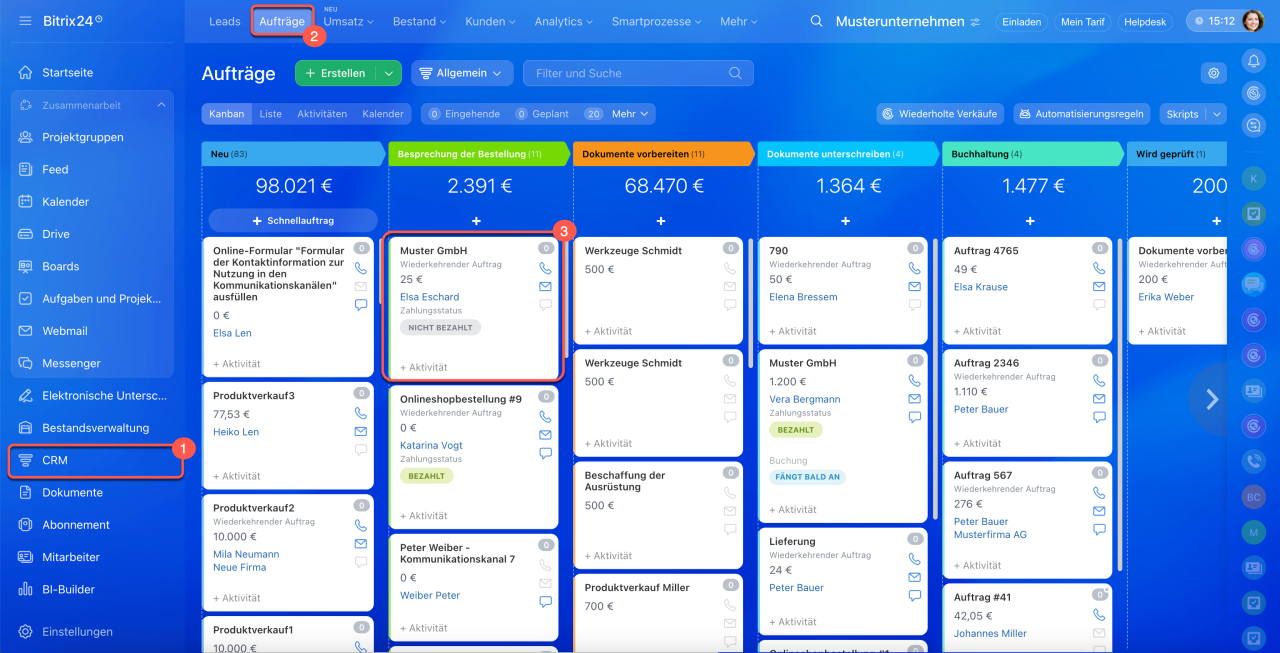Open contact link Elsa Eschard
Image resolution: width=1280 pixels, height=653 pixels.
coord(429,297)
